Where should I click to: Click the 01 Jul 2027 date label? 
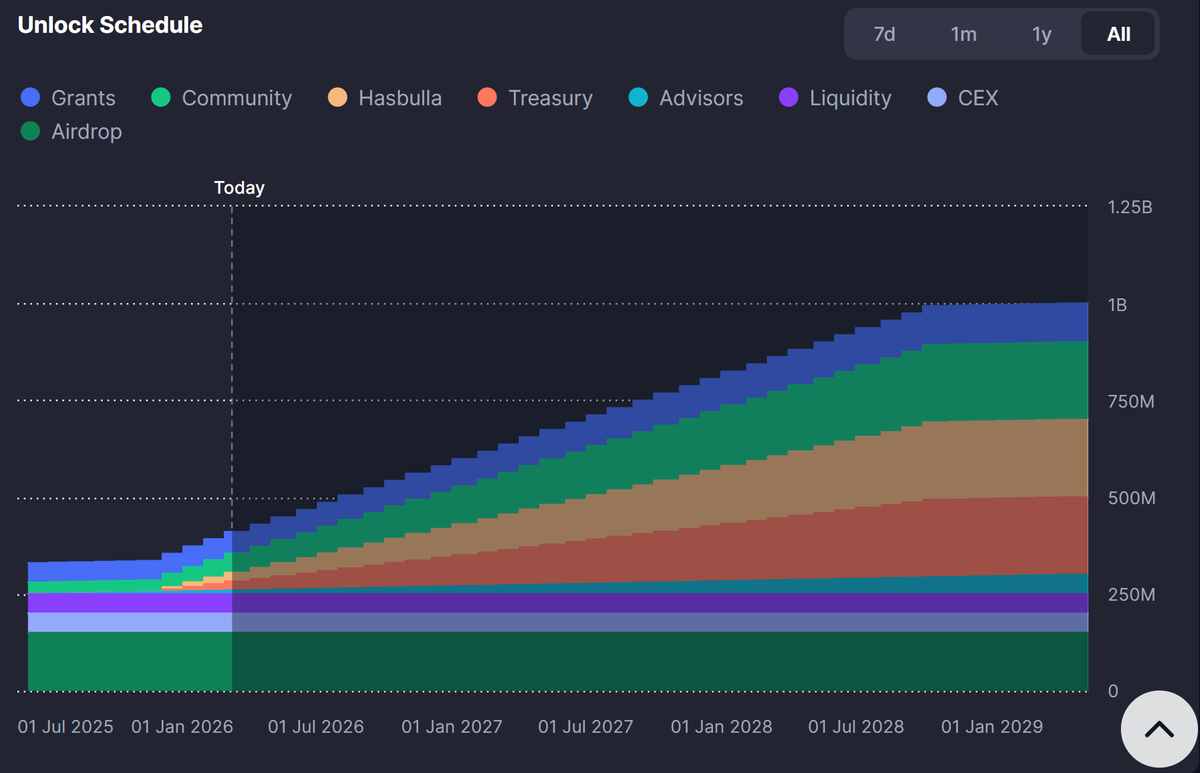pyautogui.click(x=586, y=727)
